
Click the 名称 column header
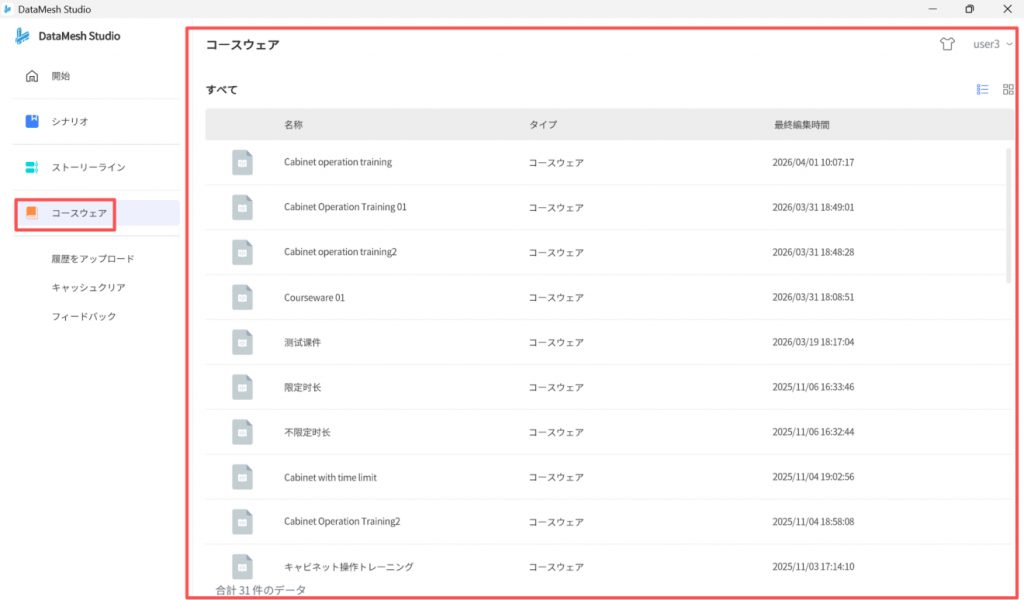click(293, 125)
